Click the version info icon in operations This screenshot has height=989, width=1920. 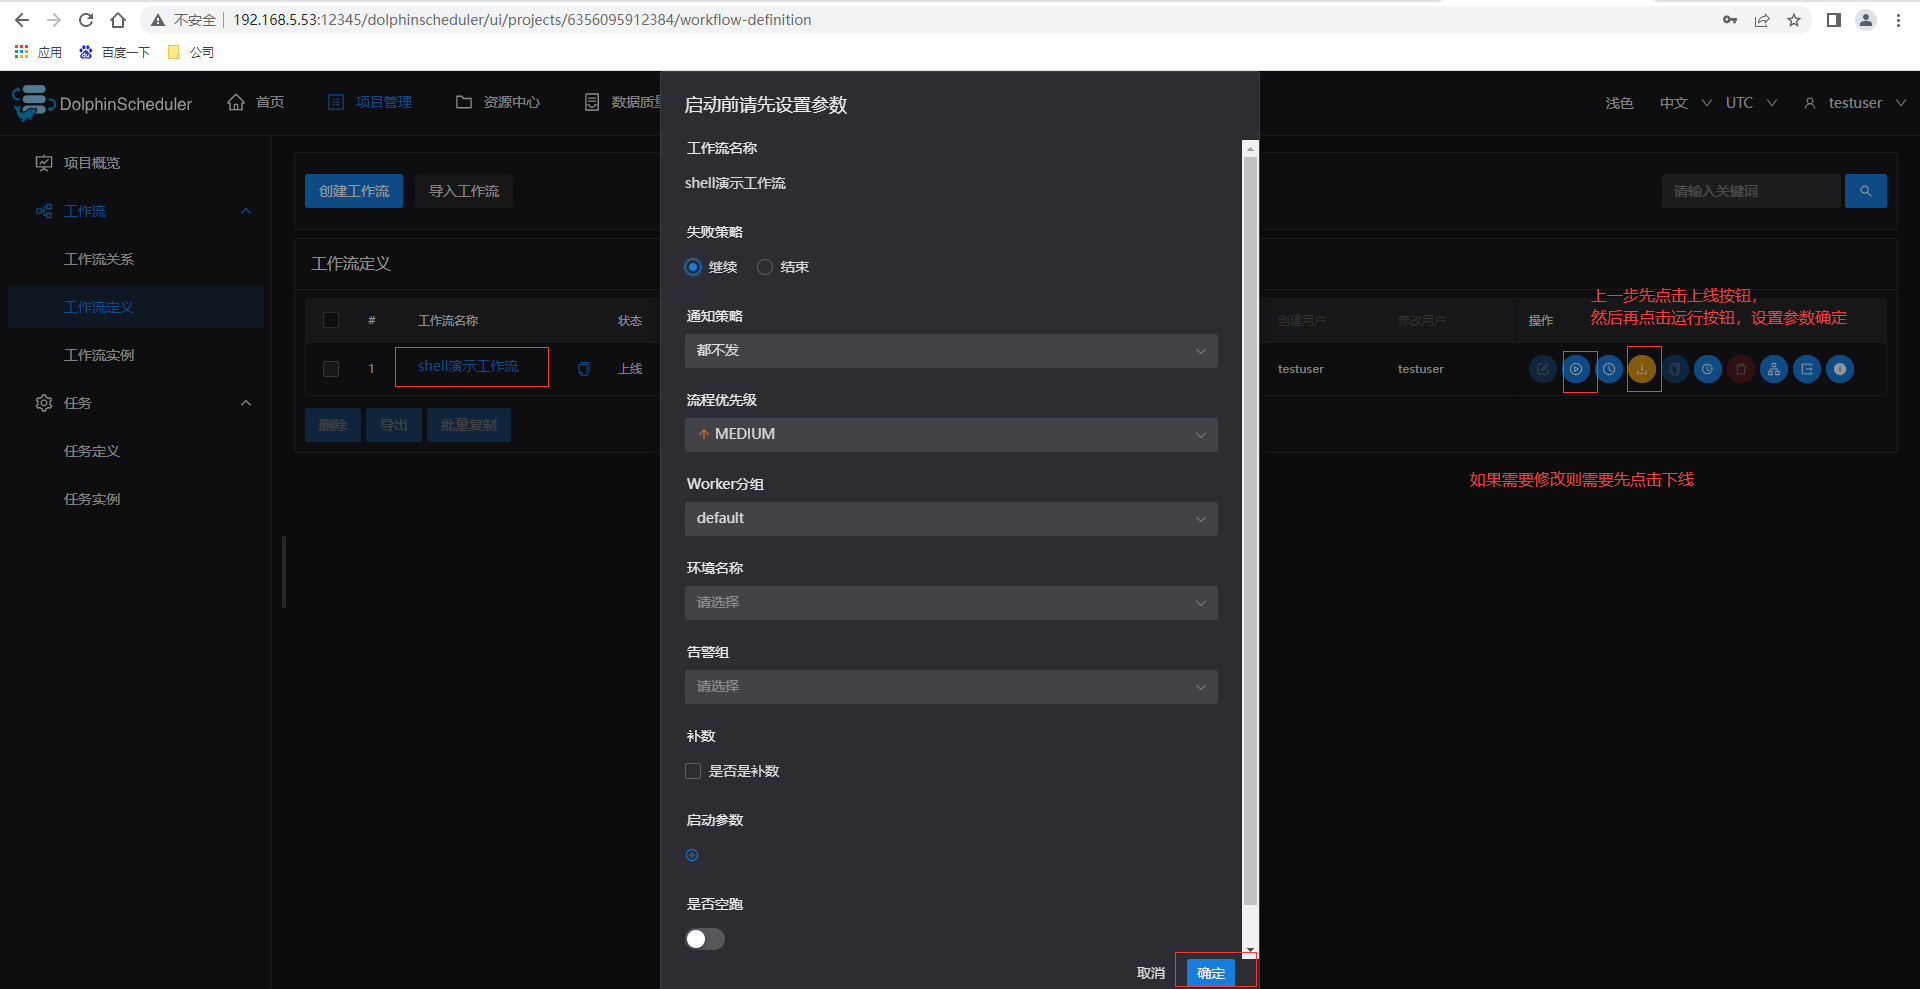tap(1840, 369)
